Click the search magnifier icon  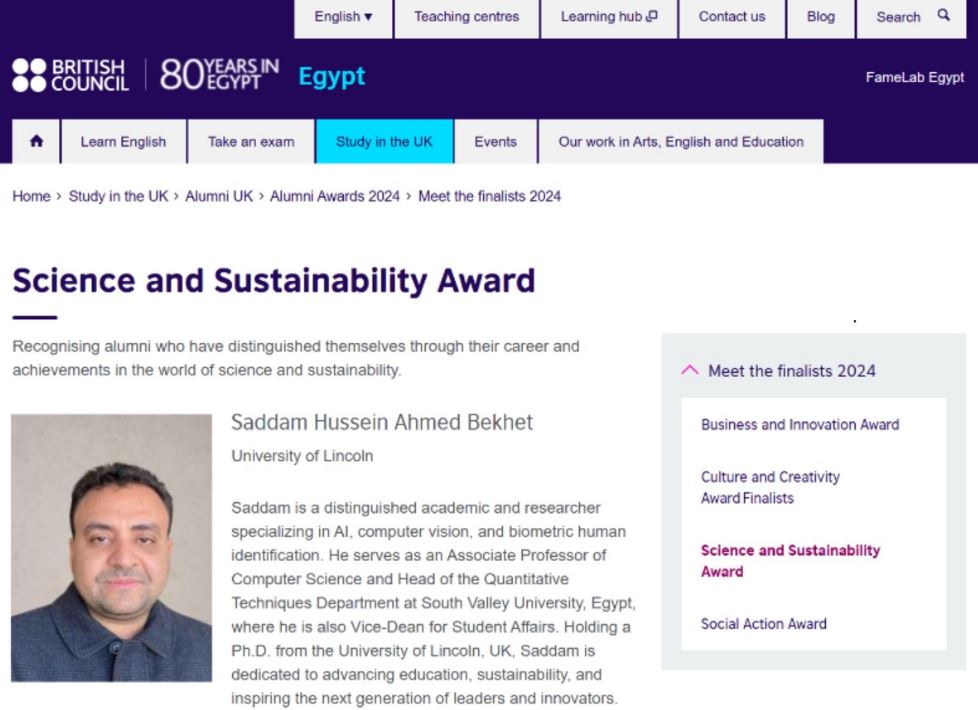pos(944,15)
